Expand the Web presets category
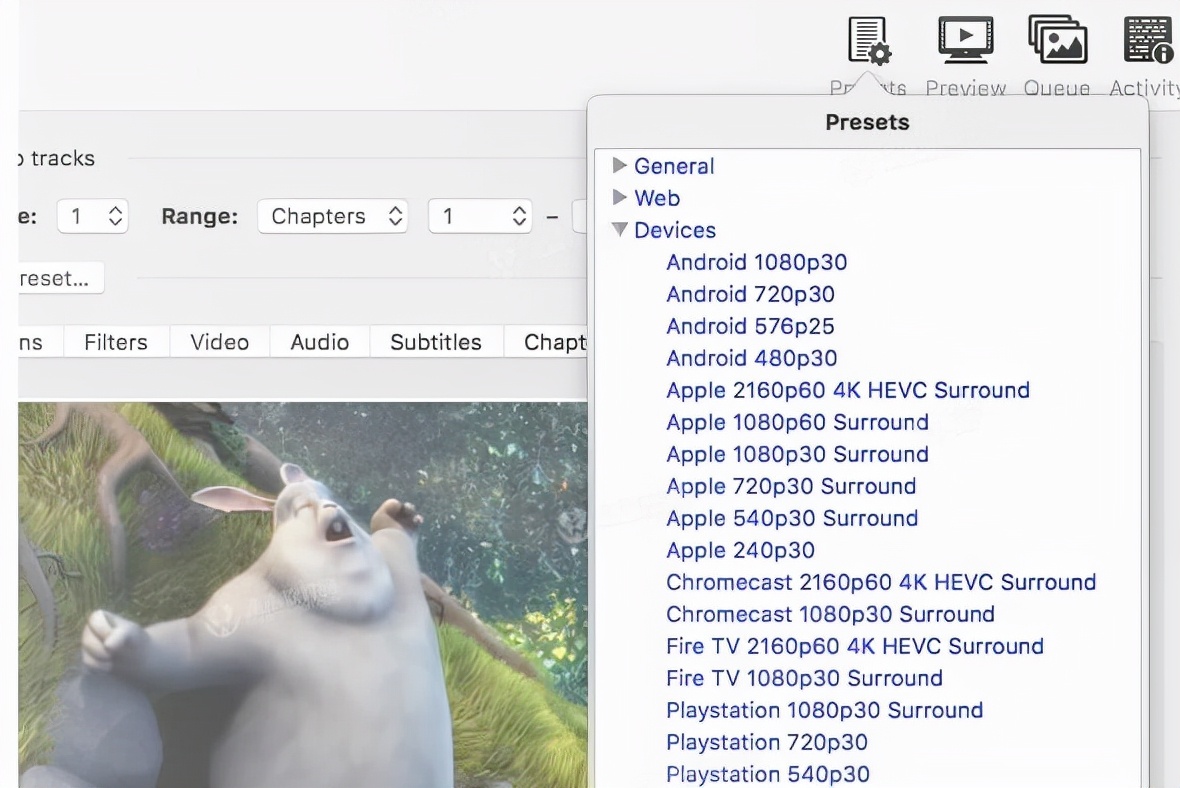 pyautogui.click(x=620, y=198)
